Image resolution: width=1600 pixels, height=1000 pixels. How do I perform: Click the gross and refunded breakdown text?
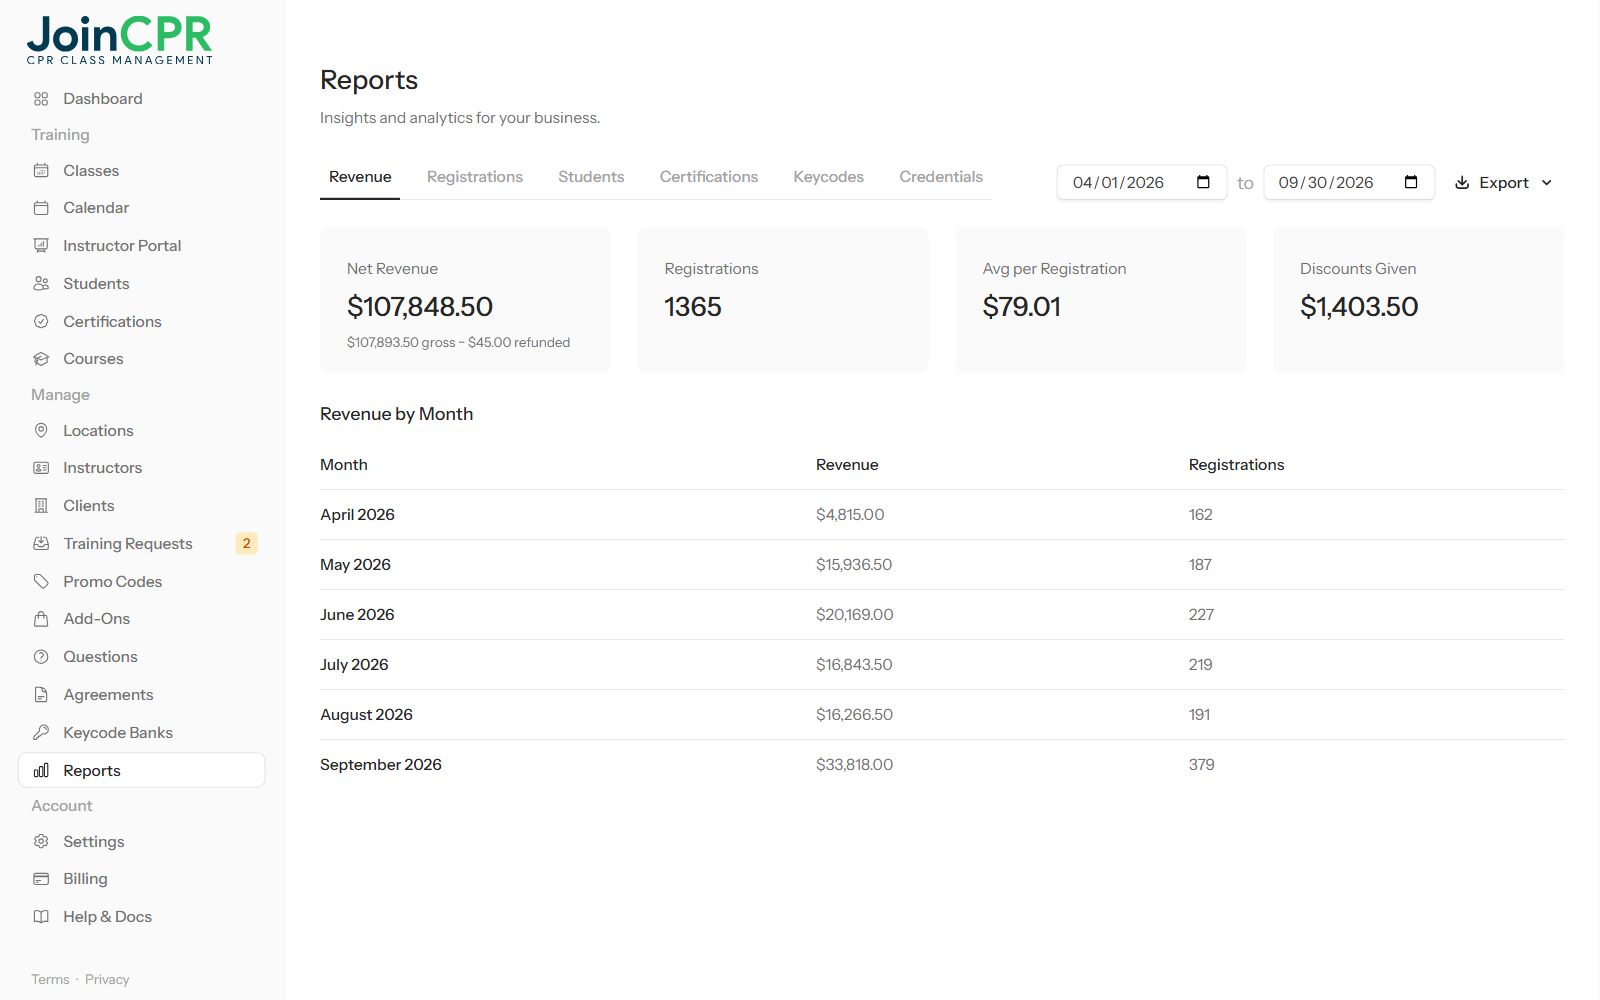coord(458,342)
